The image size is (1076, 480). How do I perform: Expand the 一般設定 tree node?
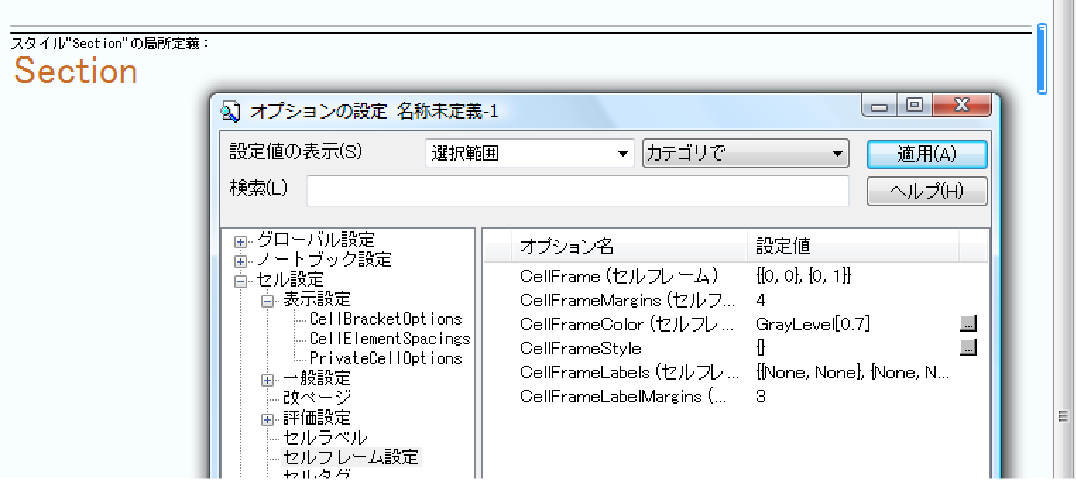pos(267,380)
